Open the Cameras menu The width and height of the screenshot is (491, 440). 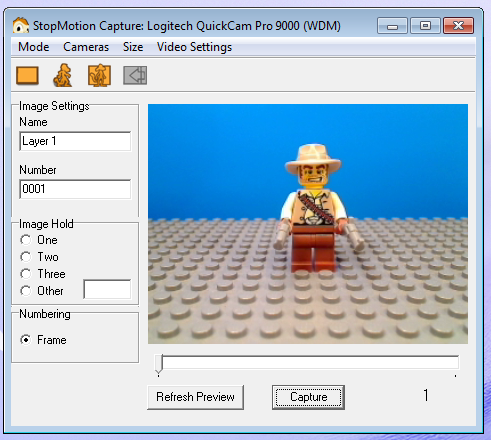(86, 47)
